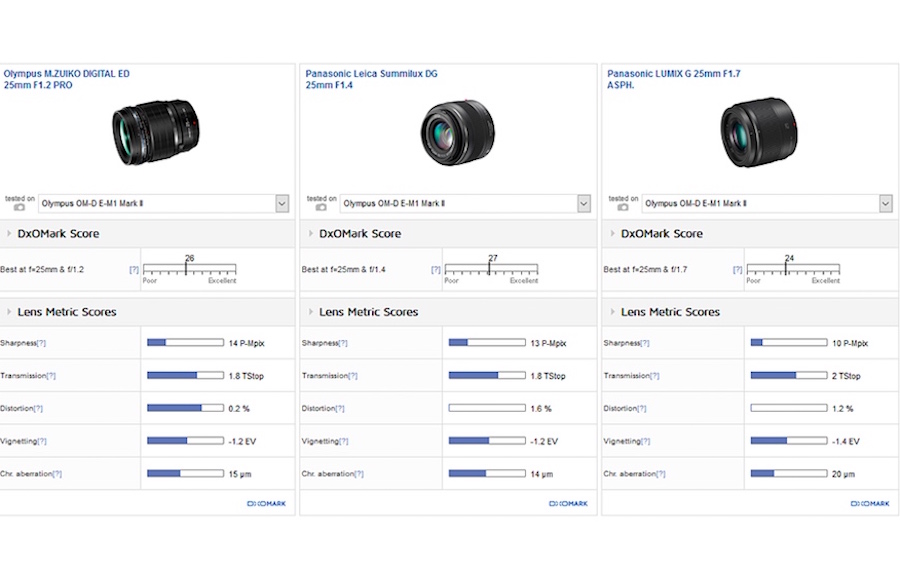900x572 pixels.
Task: Click the camera icon under Summilux lens
Action: click(322, 207)
